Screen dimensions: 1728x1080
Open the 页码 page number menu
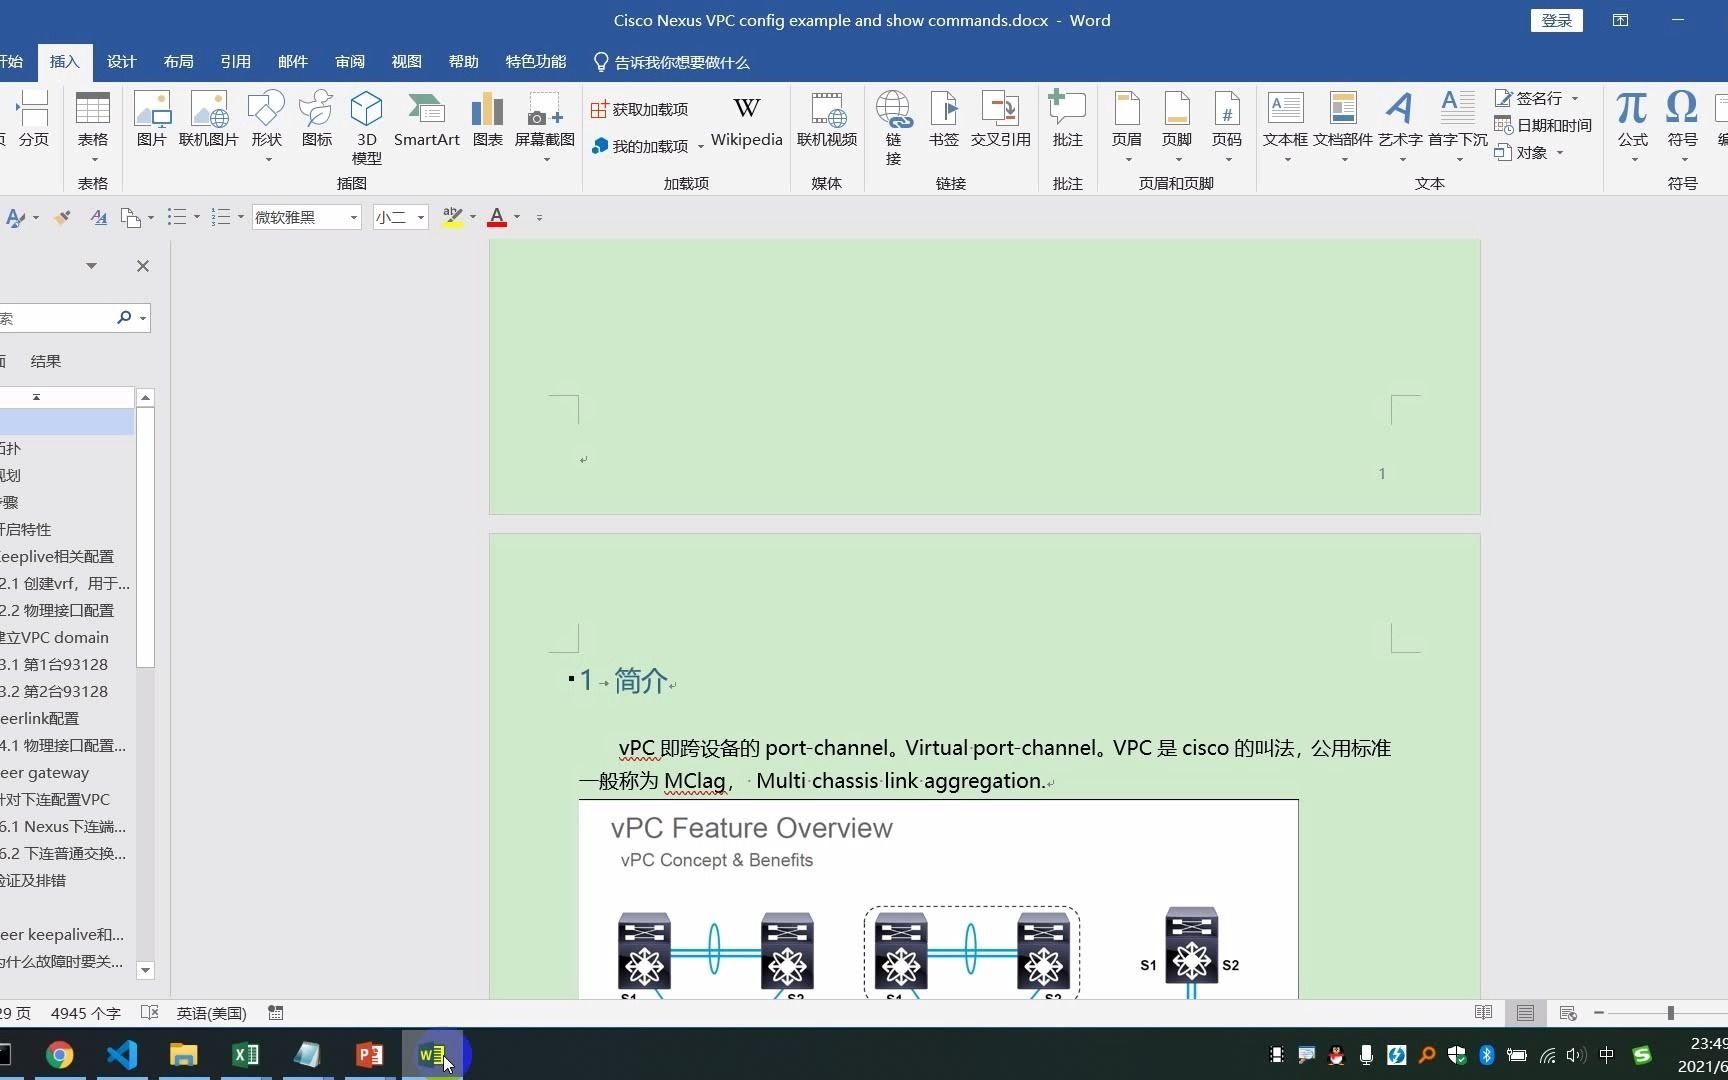pyautogui.click(x=1227, y=127)
